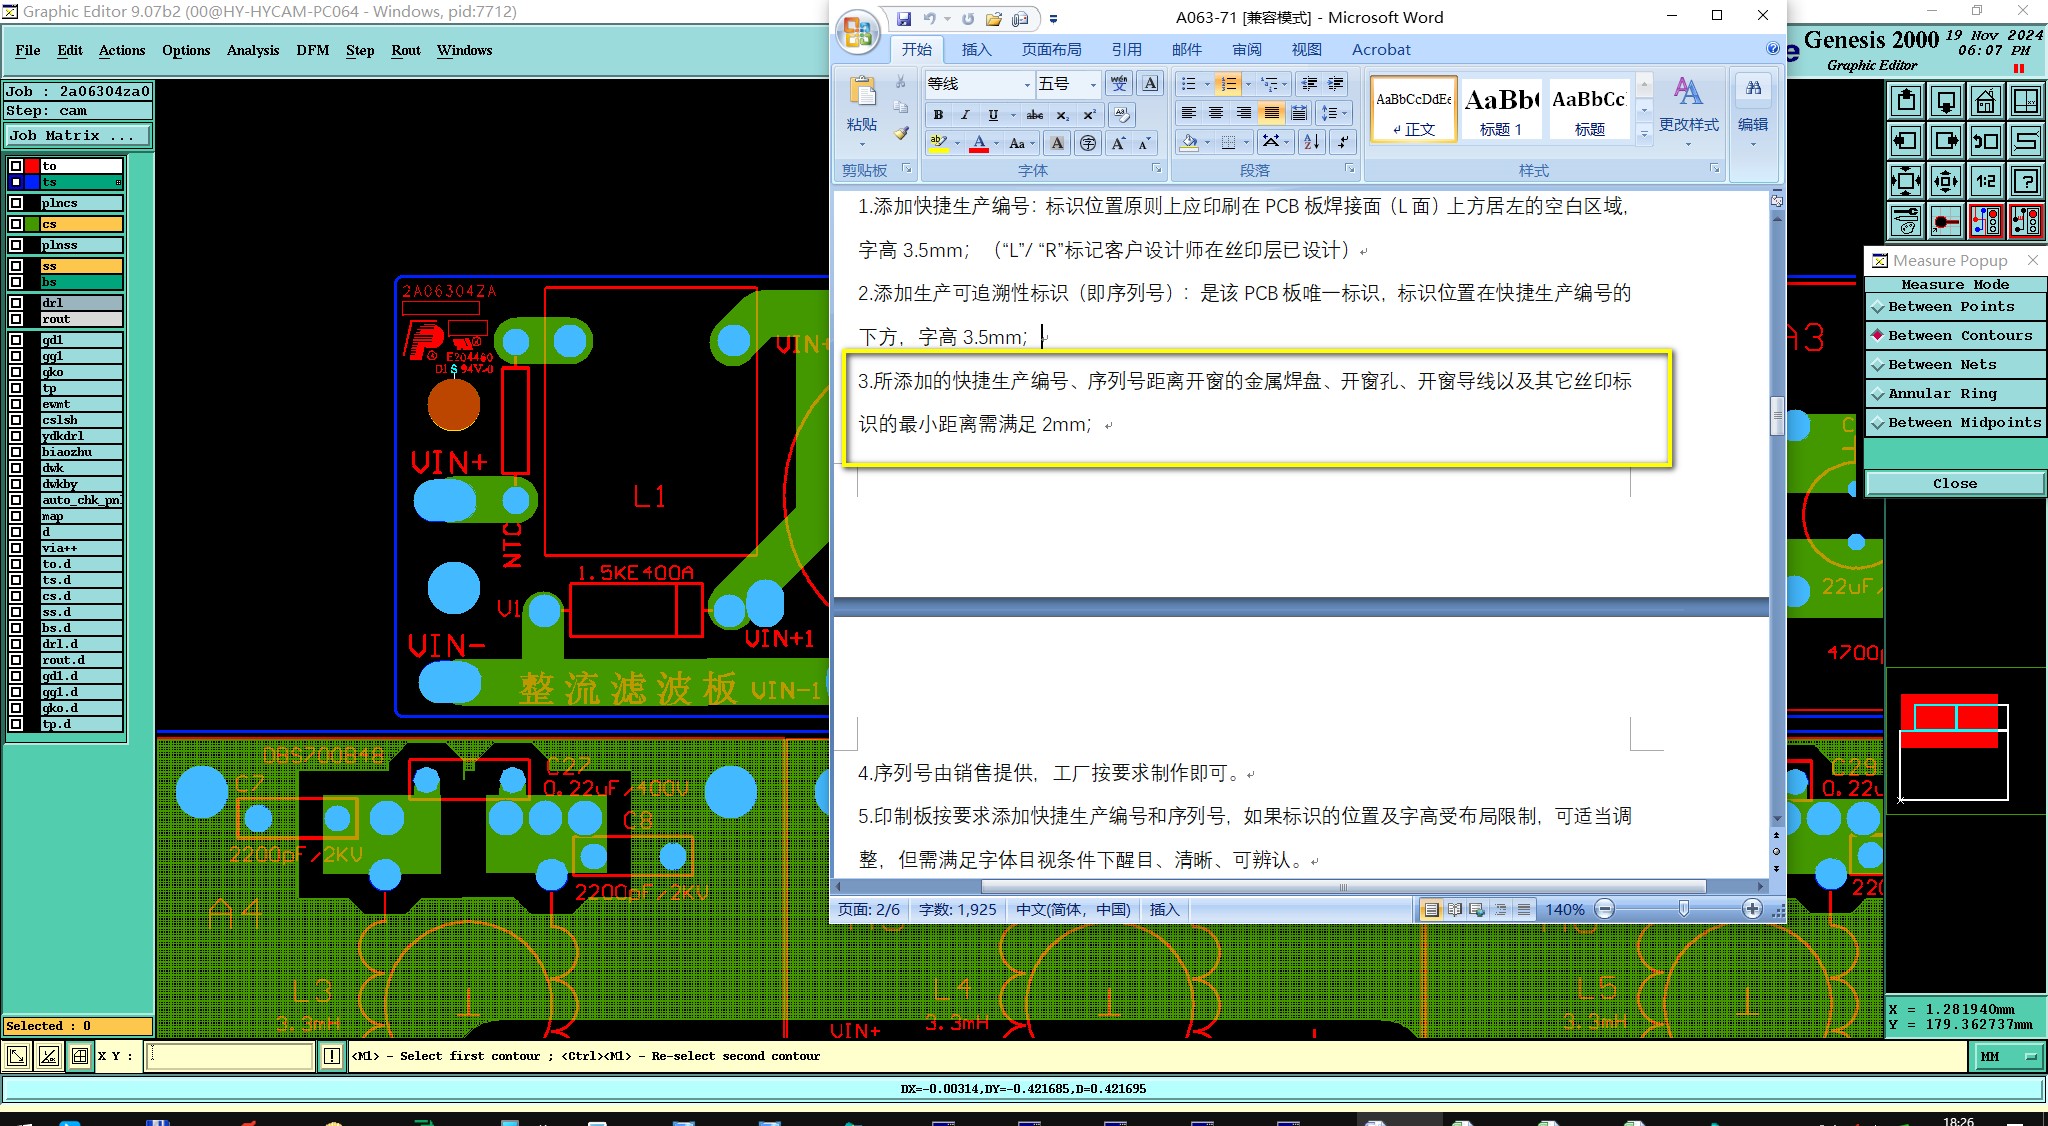Click the Word zoom slider handle

point(1684,909)
